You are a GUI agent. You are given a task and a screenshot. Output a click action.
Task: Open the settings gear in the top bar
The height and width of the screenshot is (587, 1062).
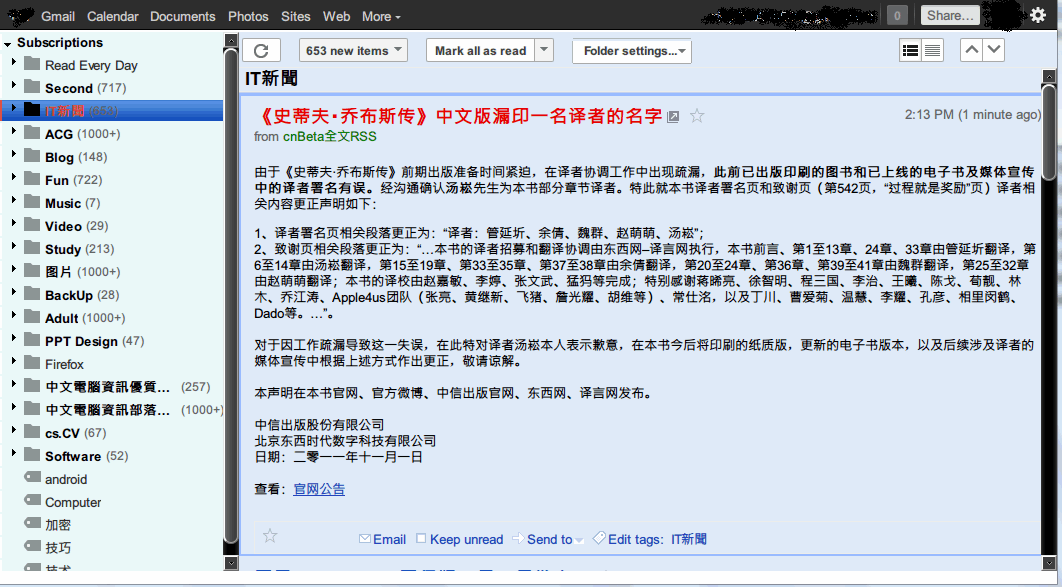point(1037,15)
